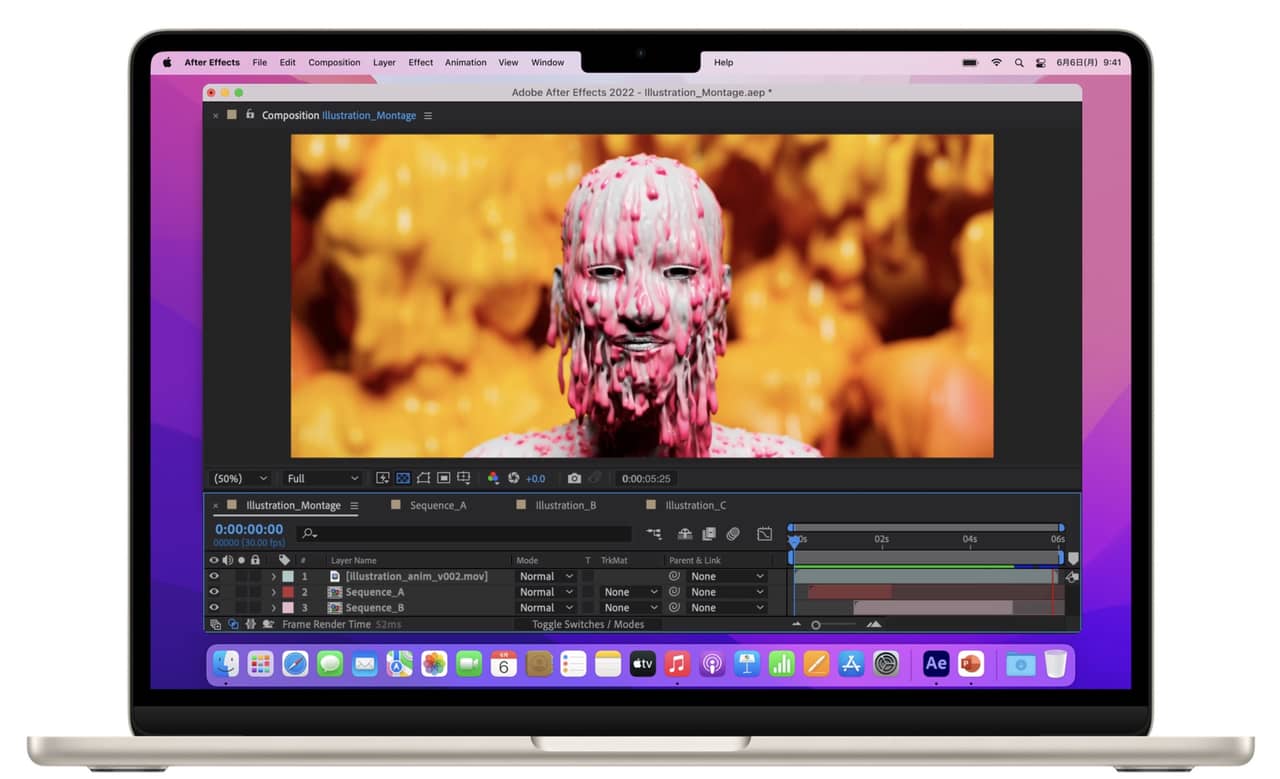
Task: Open the Full resolution dropdown
Action: [322, 479]
